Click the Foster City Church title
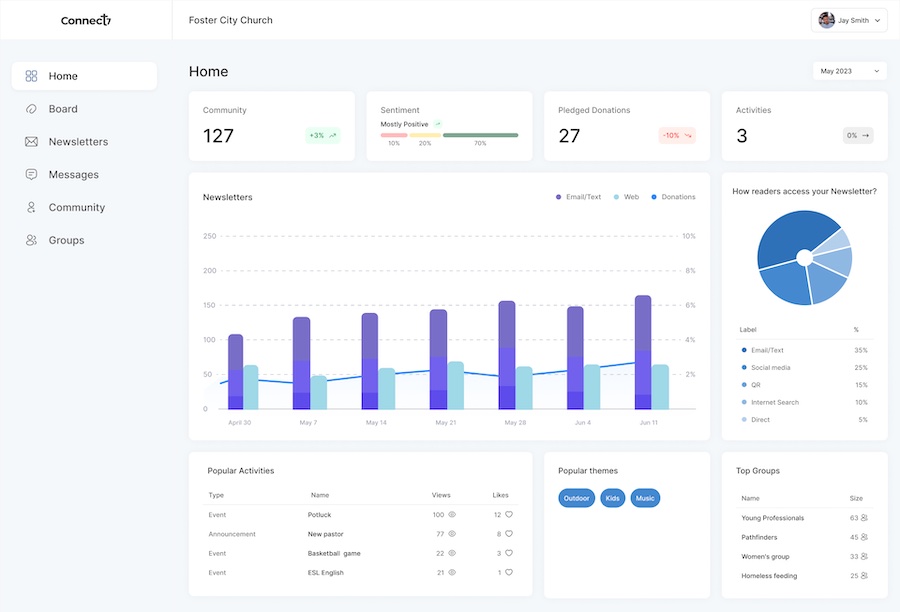The height and width of the screenshot is (612, 900). pyautogui.click(x=231, y=20)
